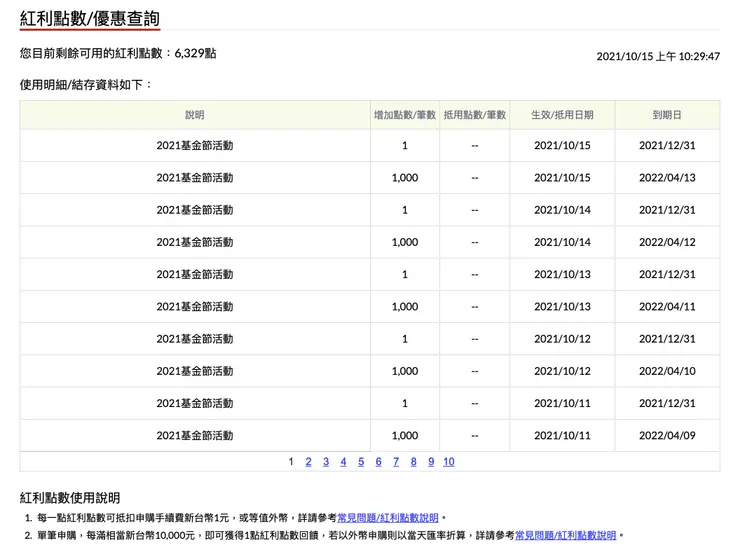
Task: Jump to last page 10
Action: [x=448, y=461]
